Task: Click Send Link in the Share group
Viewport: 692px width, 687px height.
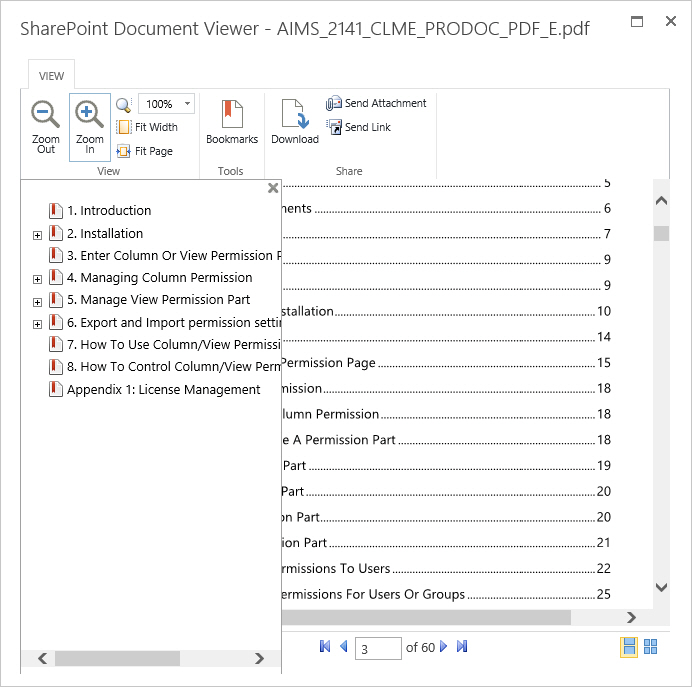Action: click(x=358, y=127)
